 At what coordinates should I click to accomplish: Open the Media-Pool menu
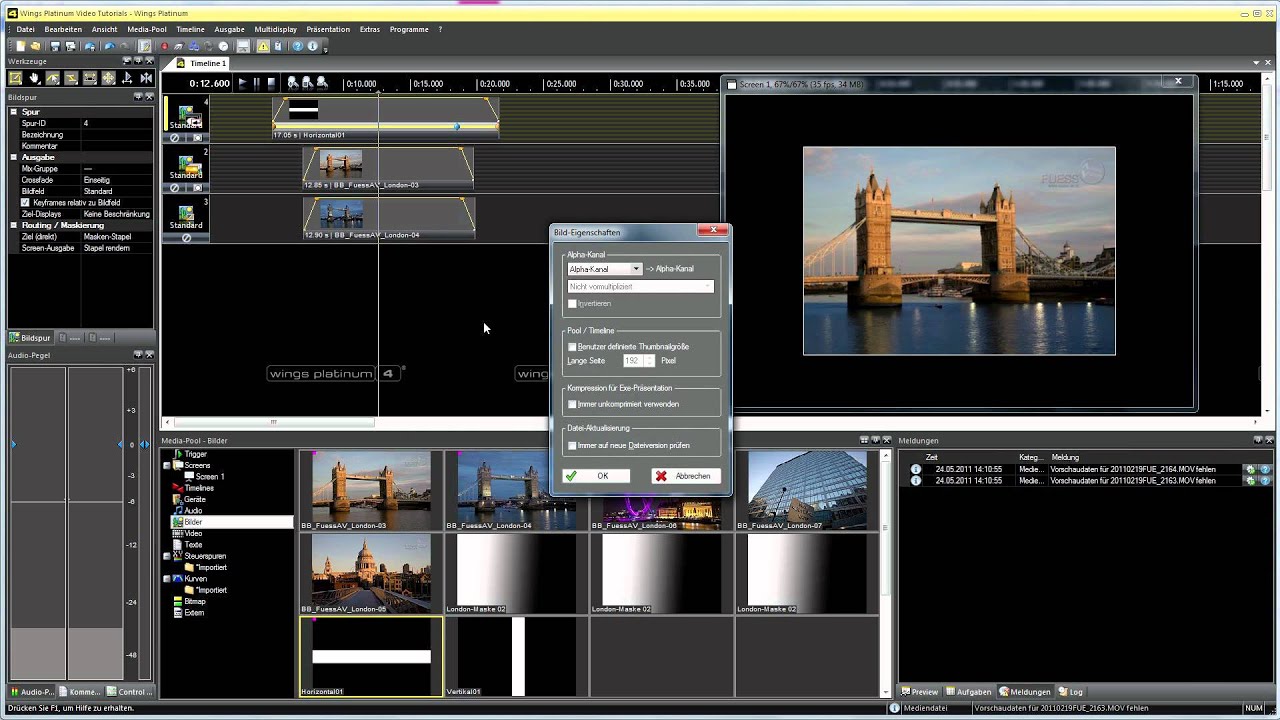point(147,29)
